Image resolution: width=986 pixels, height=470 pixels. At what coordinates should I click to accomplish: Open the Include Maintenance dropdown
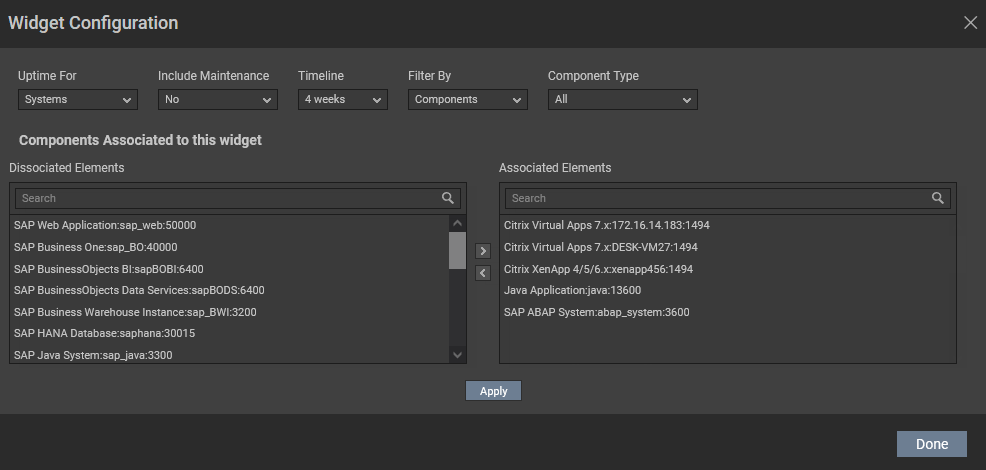click(x=218, y=99)
